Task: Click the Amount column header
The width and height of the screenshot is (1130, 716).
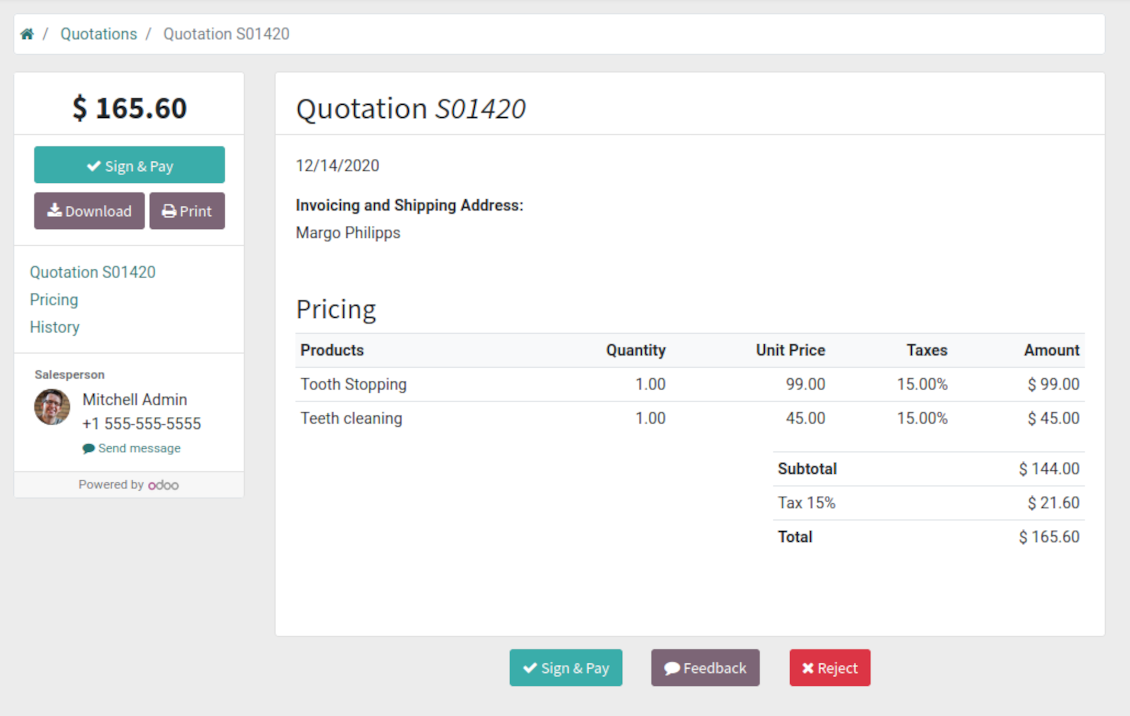Action: (x=1051, y=350)
